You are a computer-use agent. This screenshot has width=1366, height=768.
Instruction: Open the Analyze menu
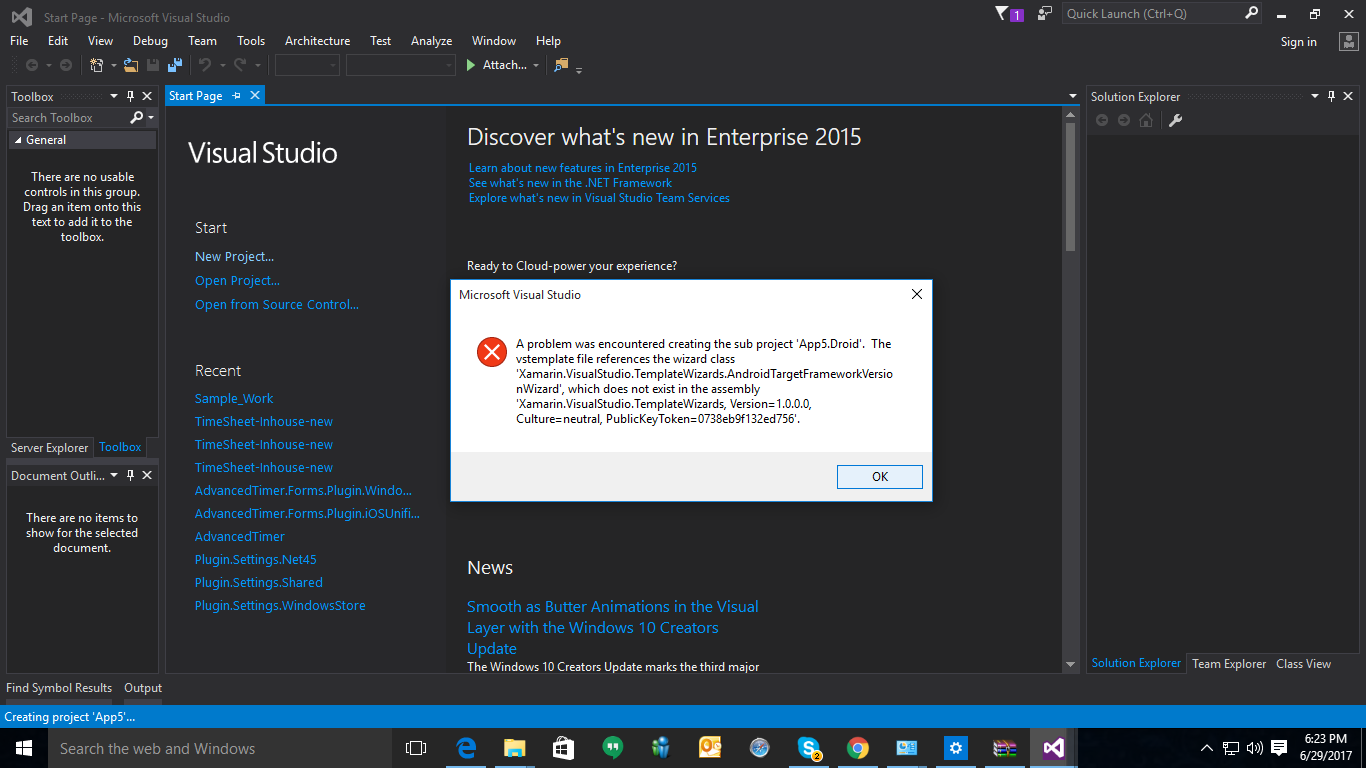[x=431, y=41]
